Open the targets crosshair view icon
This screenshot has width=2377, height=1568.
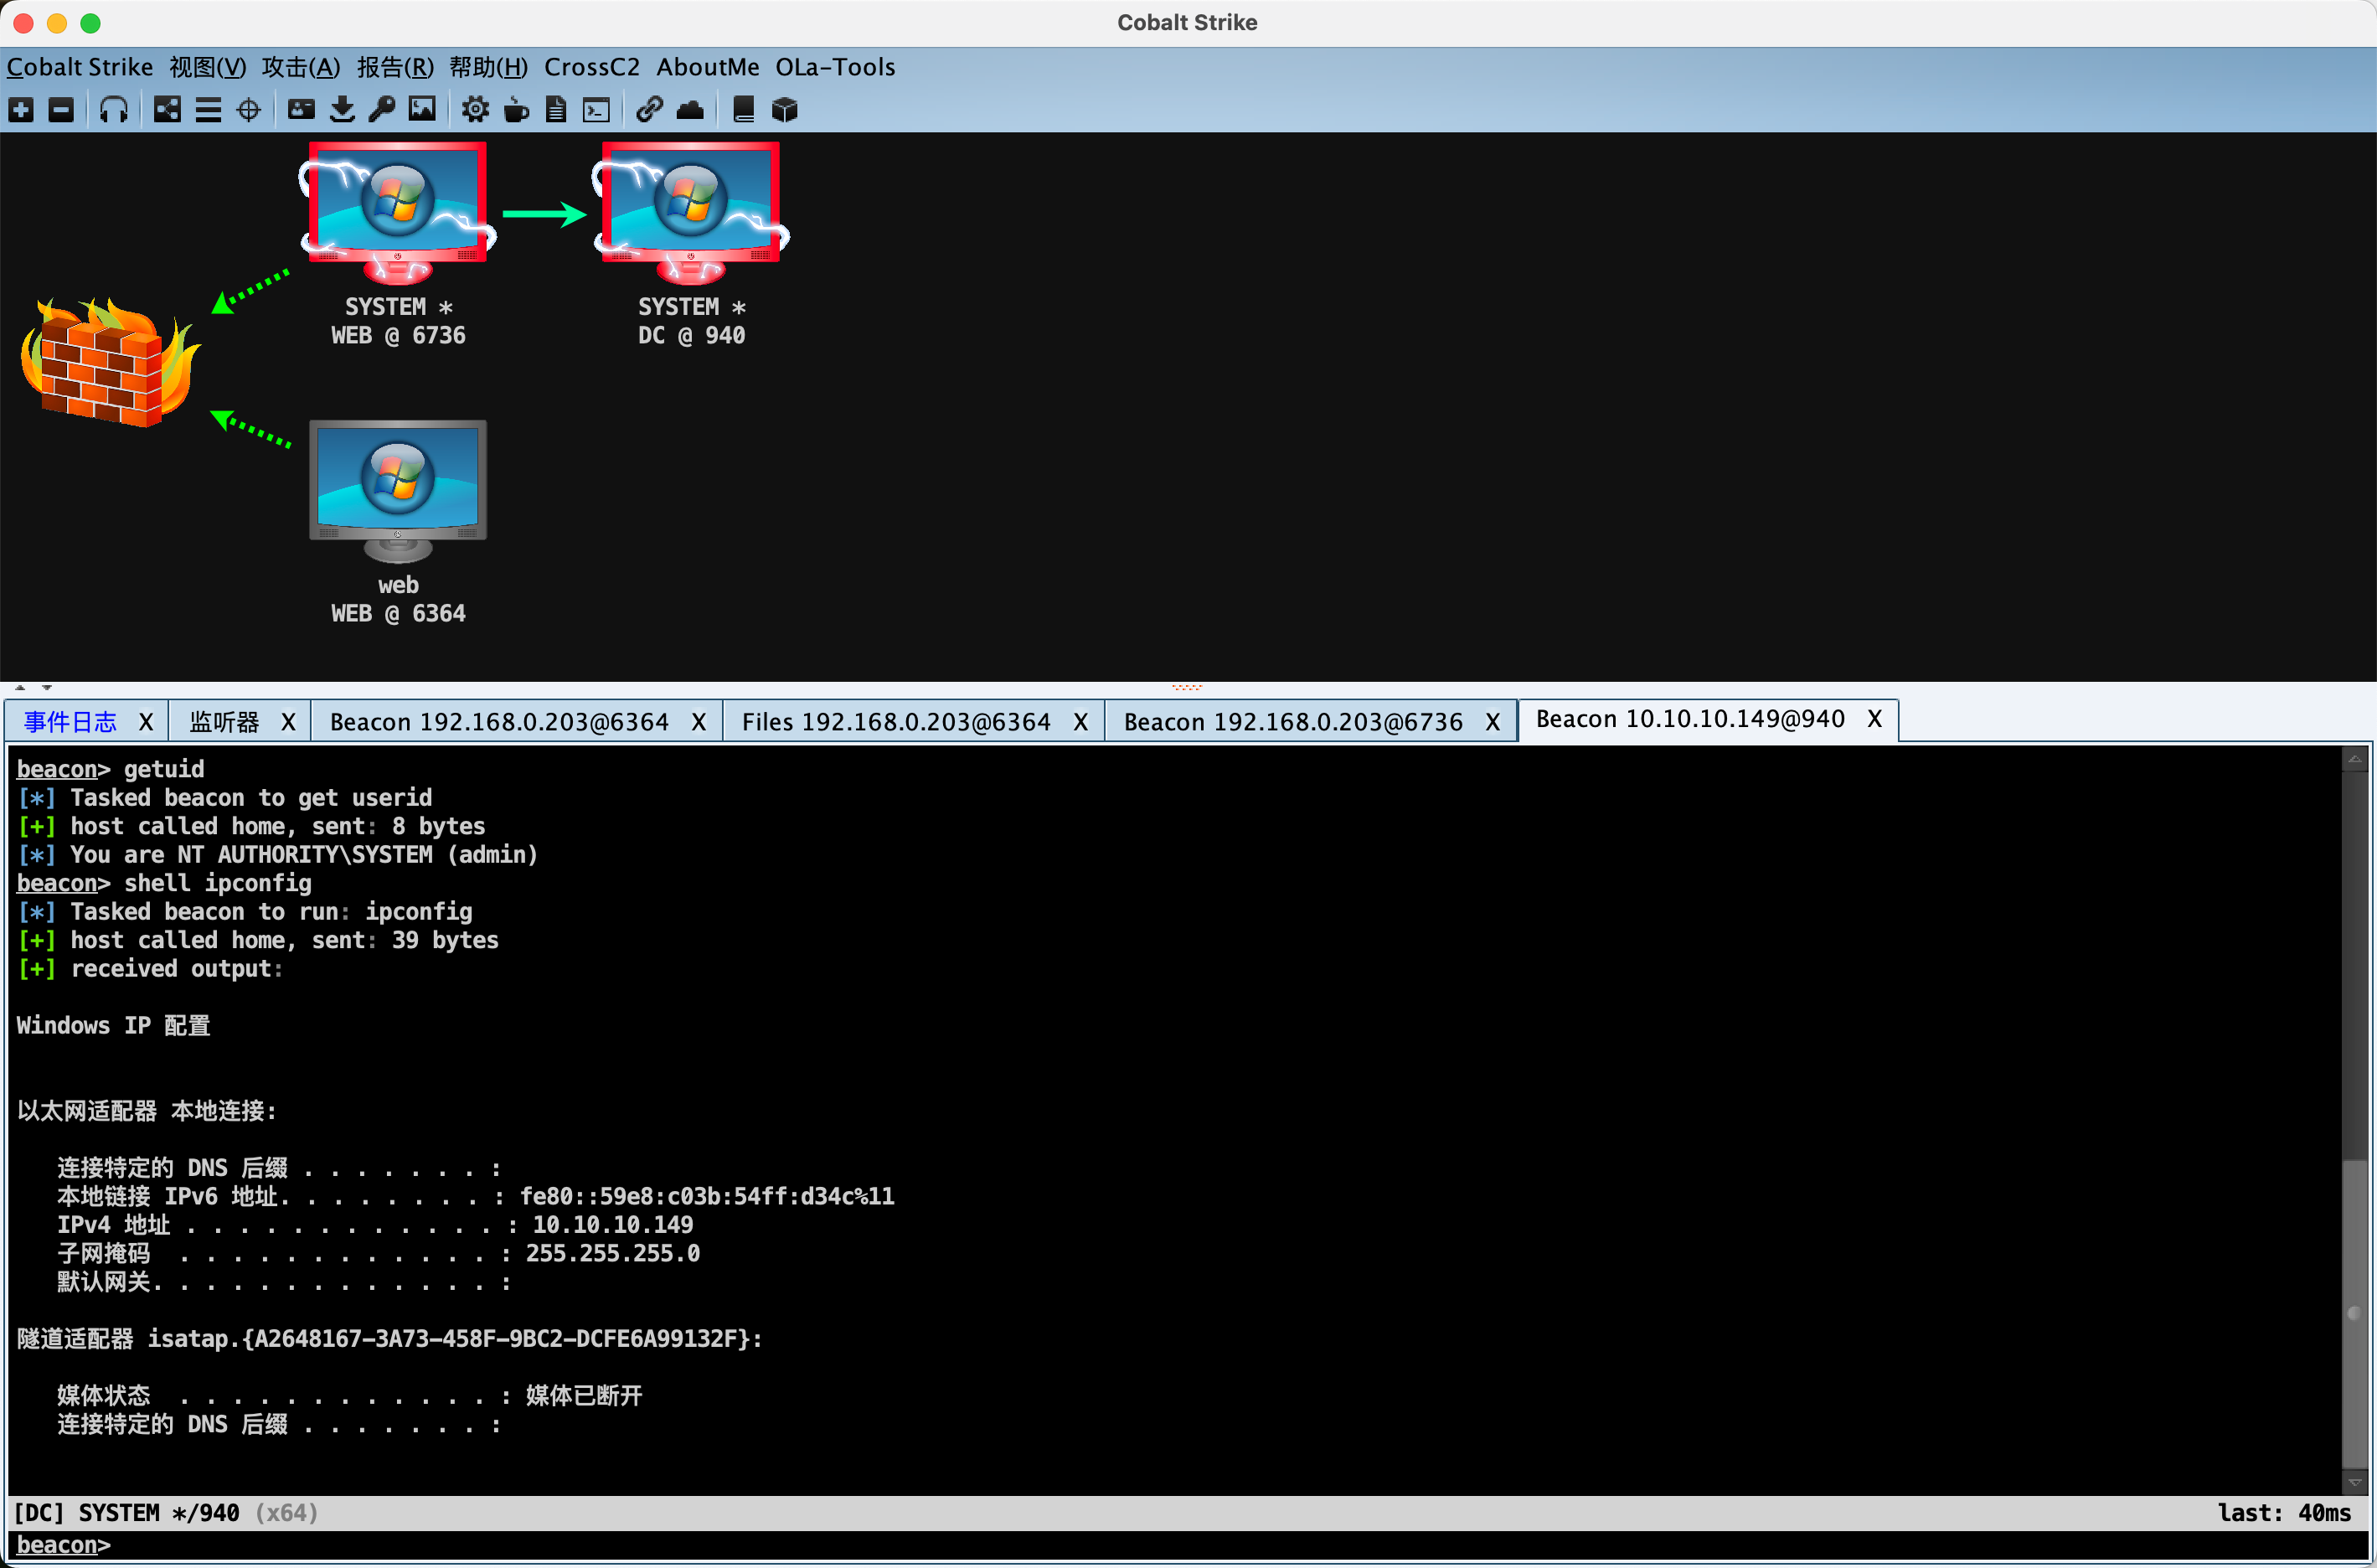[x=249, y=109]
